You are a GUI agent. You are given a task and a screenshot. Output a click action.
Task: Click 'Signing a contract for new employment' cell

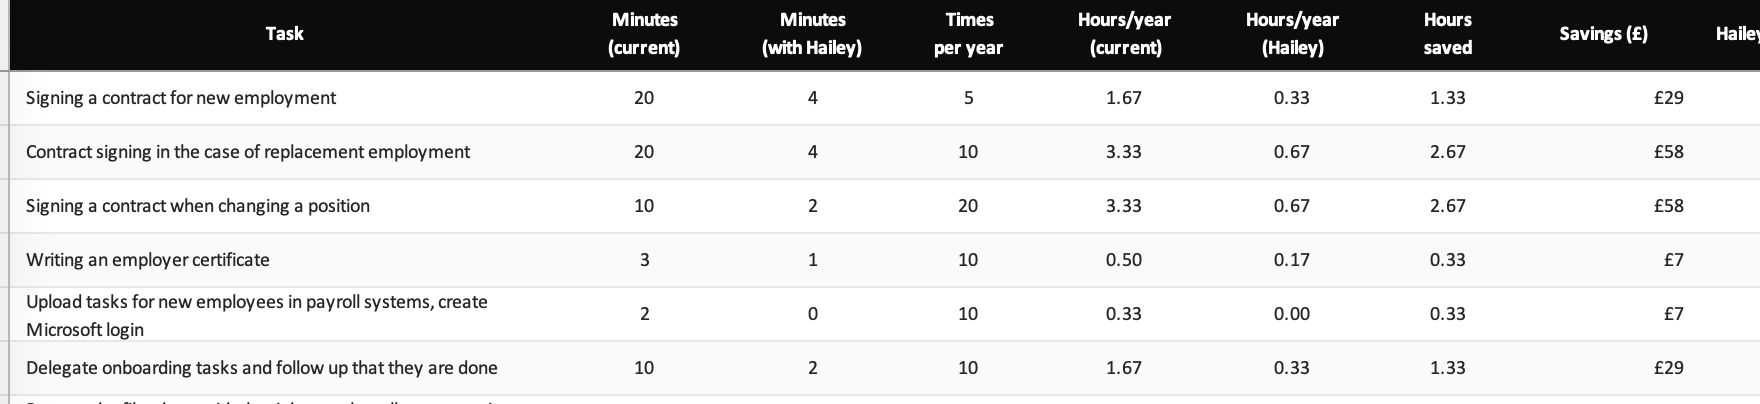[x=181, y=98]
